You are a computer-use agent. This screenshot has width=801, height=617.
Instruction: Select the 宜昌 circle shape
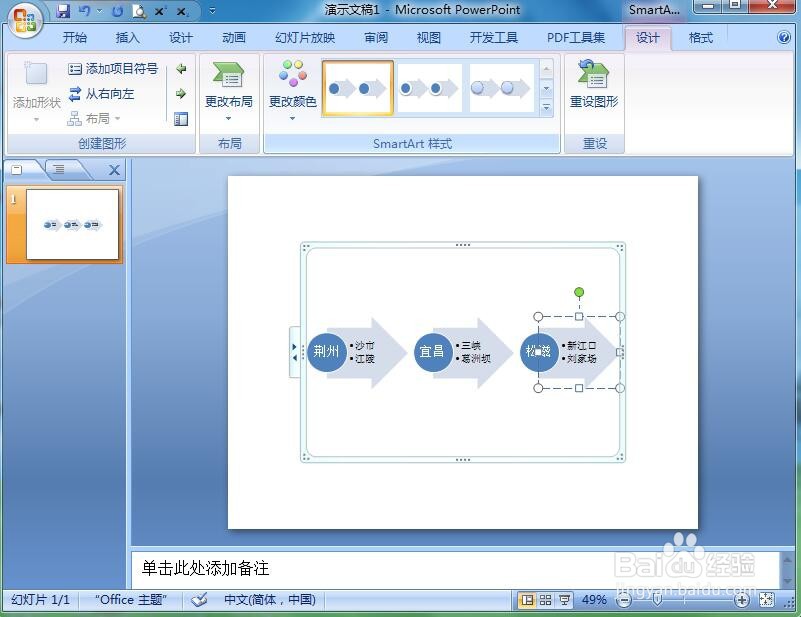pyautogui.click(x=433, y=351)
